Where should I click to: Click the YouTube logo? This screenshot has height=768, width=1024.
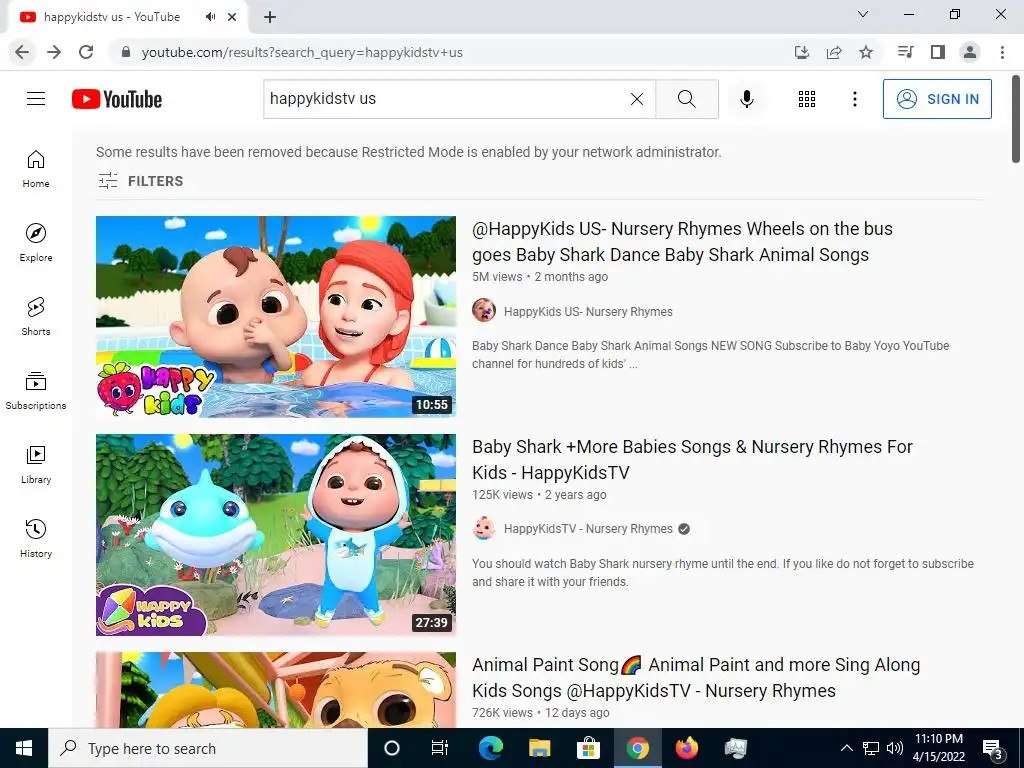[117, 99]
